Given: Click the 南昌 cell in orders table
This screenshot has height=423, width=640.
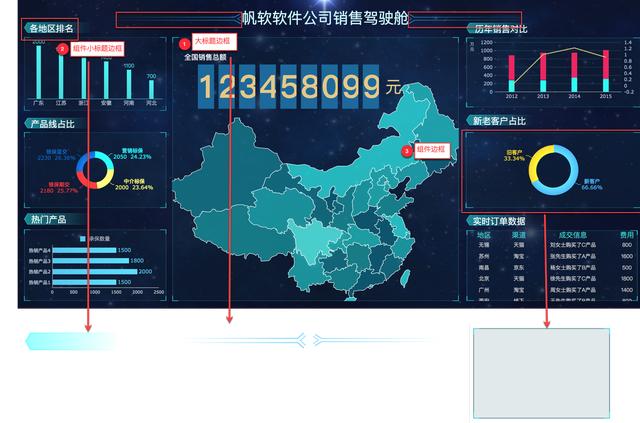Looking at the screenshot, I should click(484, 267).
